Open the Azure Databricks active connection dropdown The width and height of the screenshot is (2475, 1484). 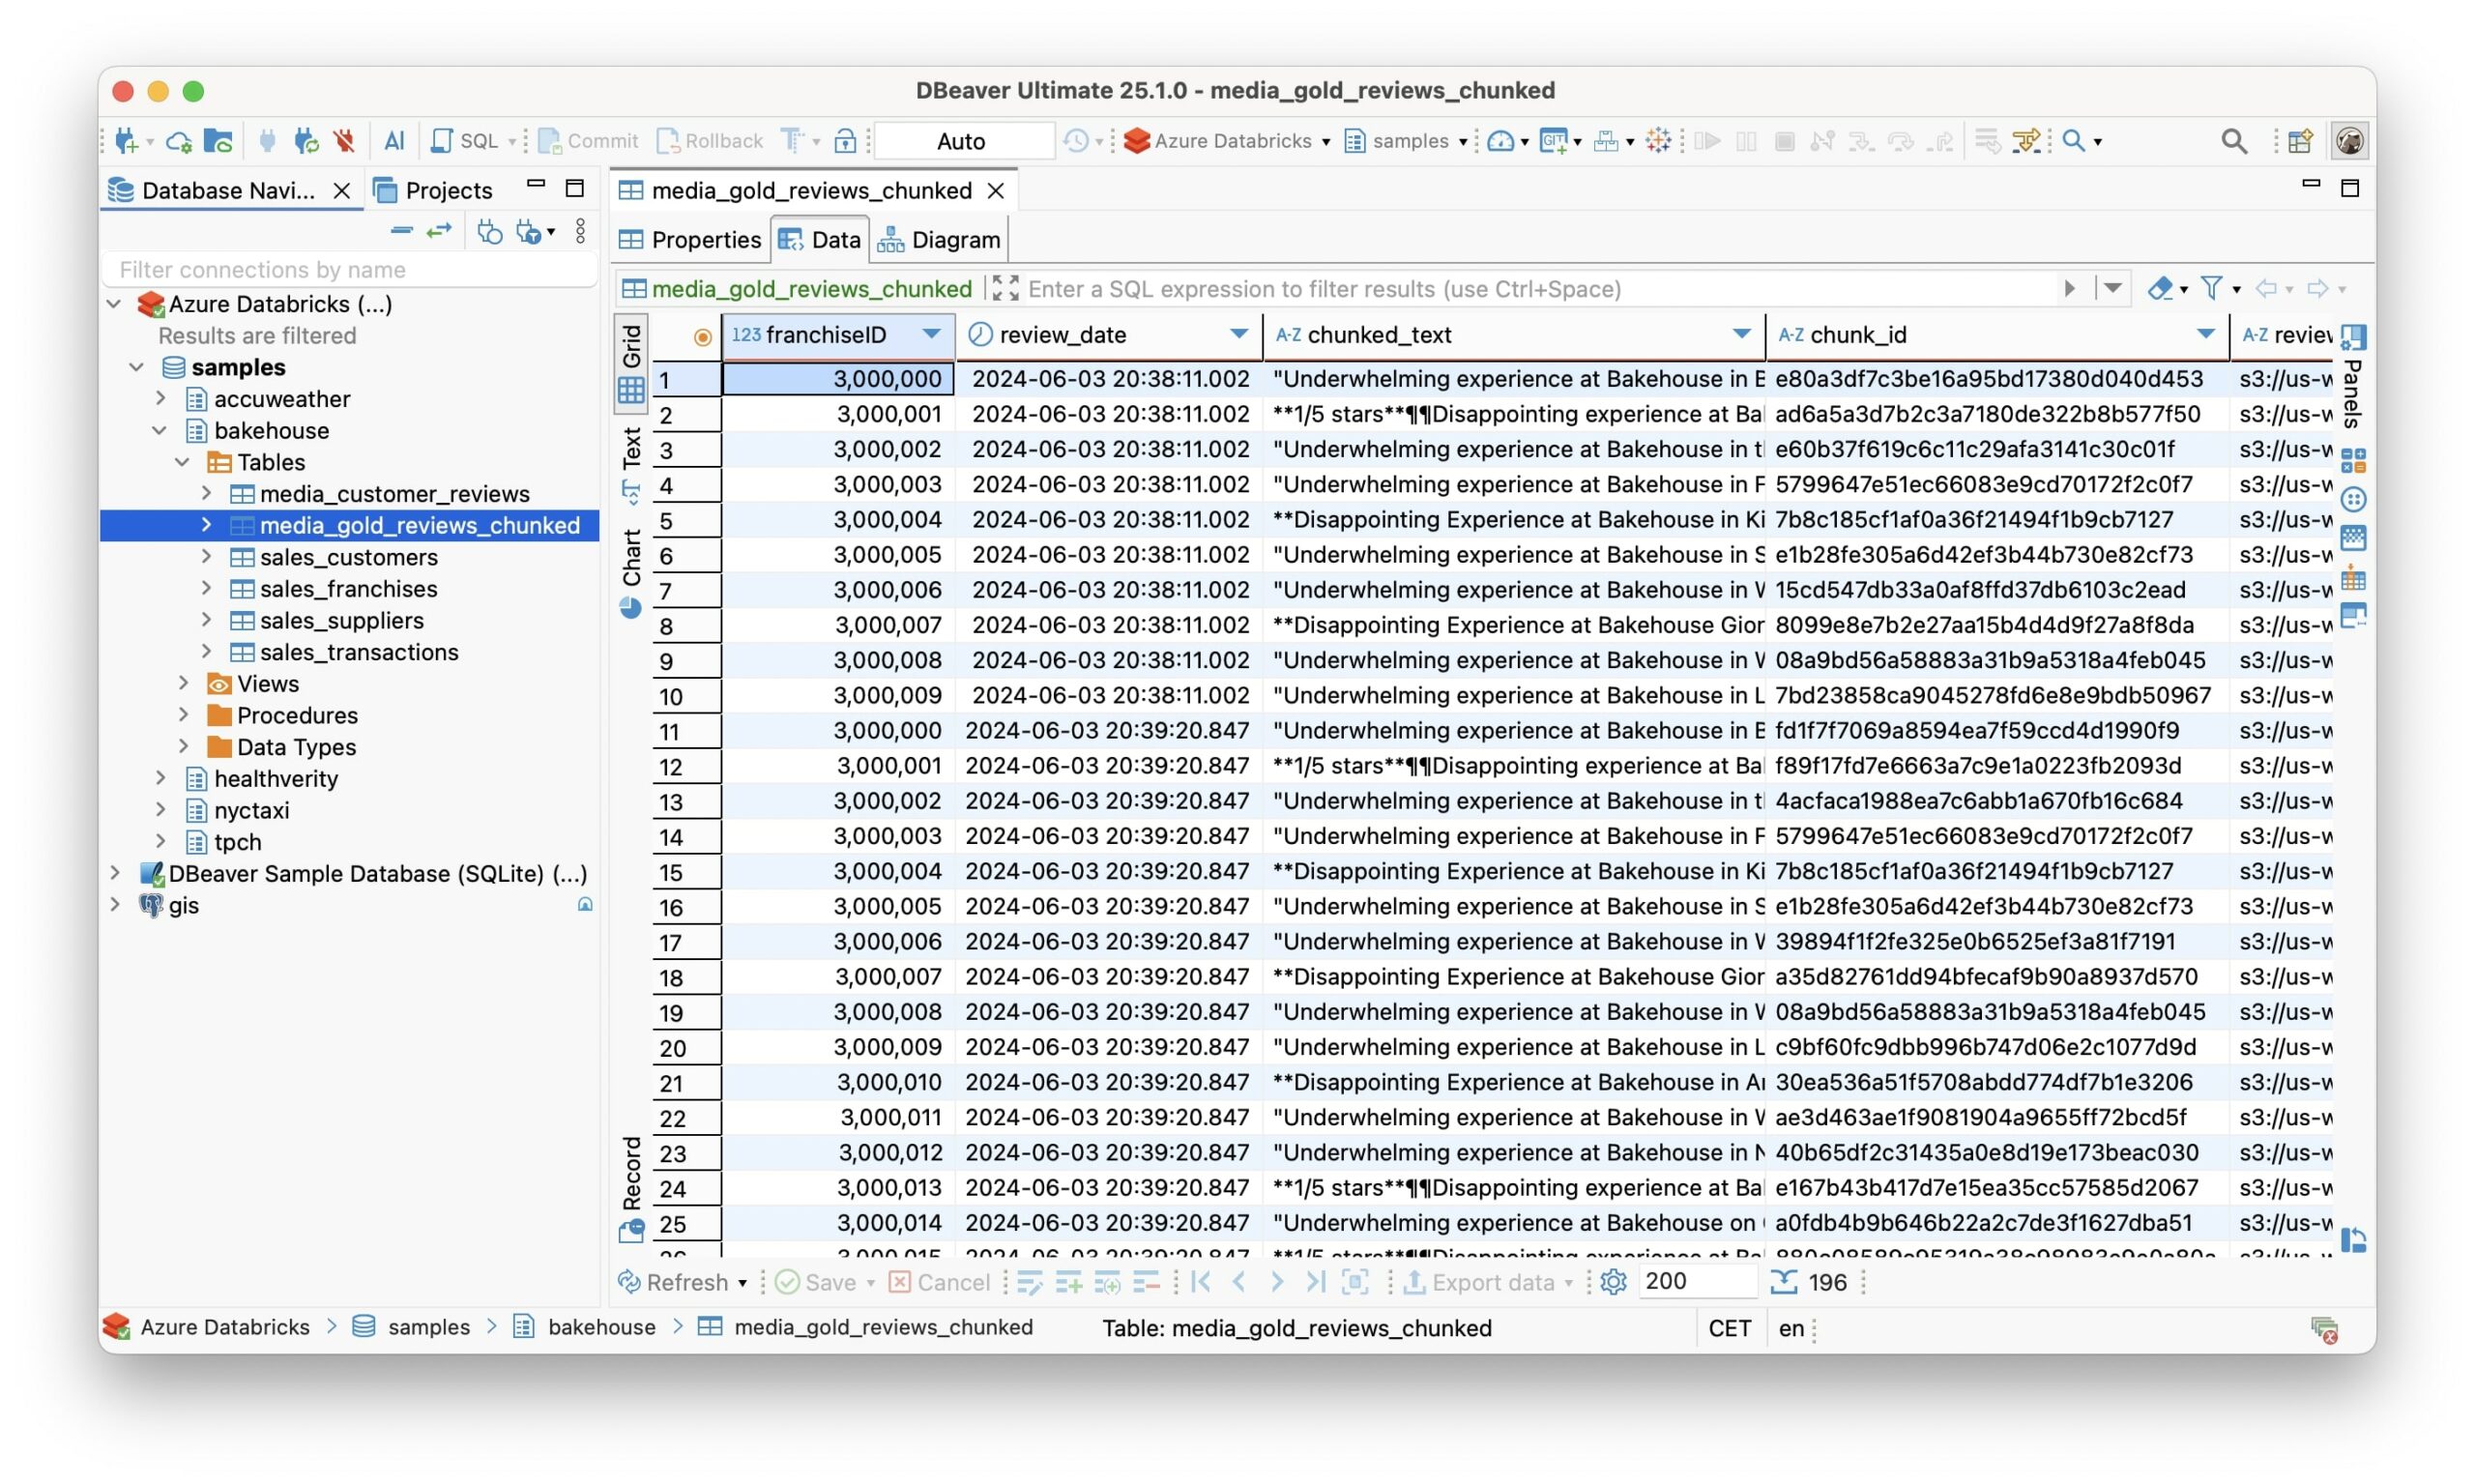pyautogui.click(x=1228, y=141)
